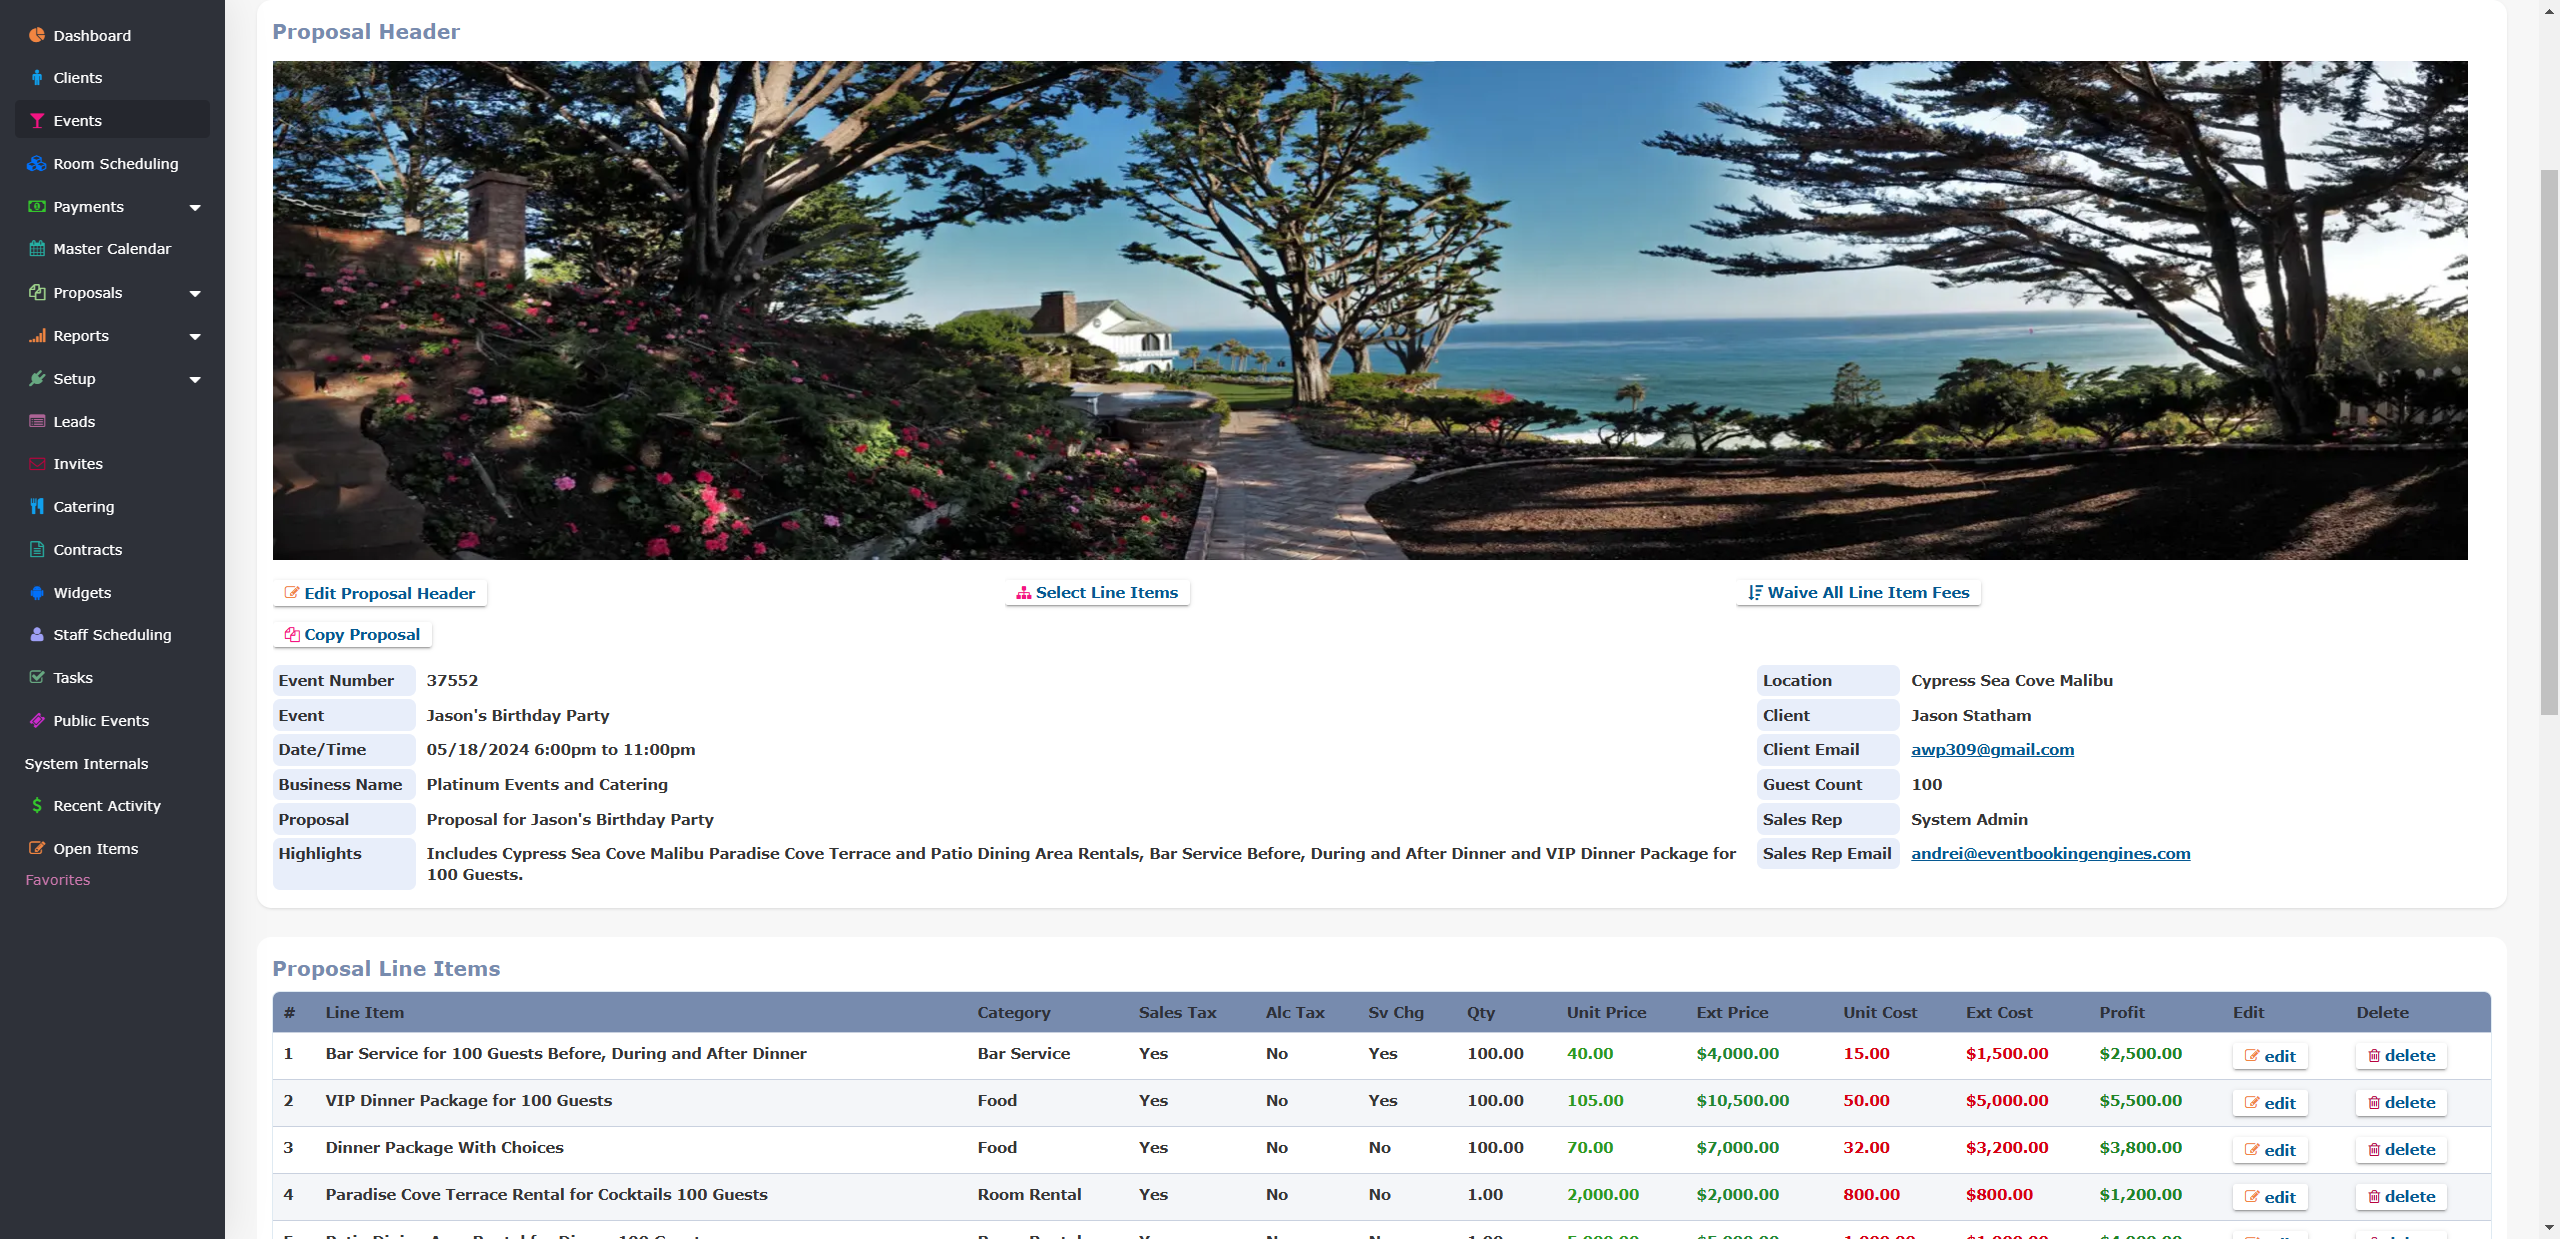Click the Dashboard pie chart icon
The width and height of the screenshot is (2560, 1239).
coord(37,35)
